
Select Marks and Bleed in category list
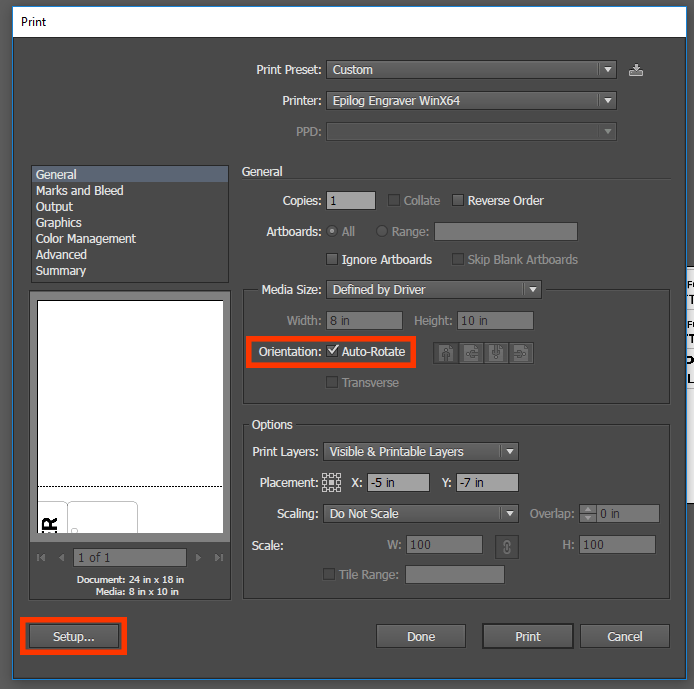[x=80, y=191]
